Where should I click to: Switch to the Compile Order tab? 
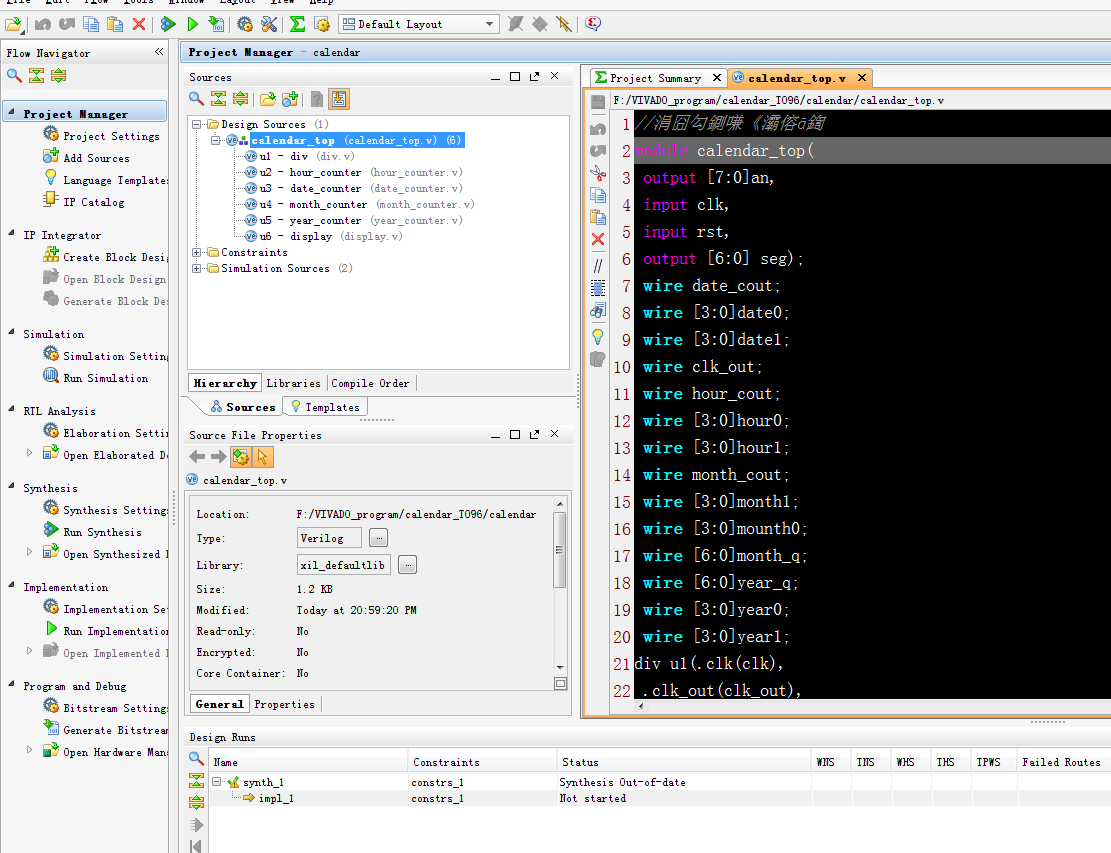click(369, 383)
